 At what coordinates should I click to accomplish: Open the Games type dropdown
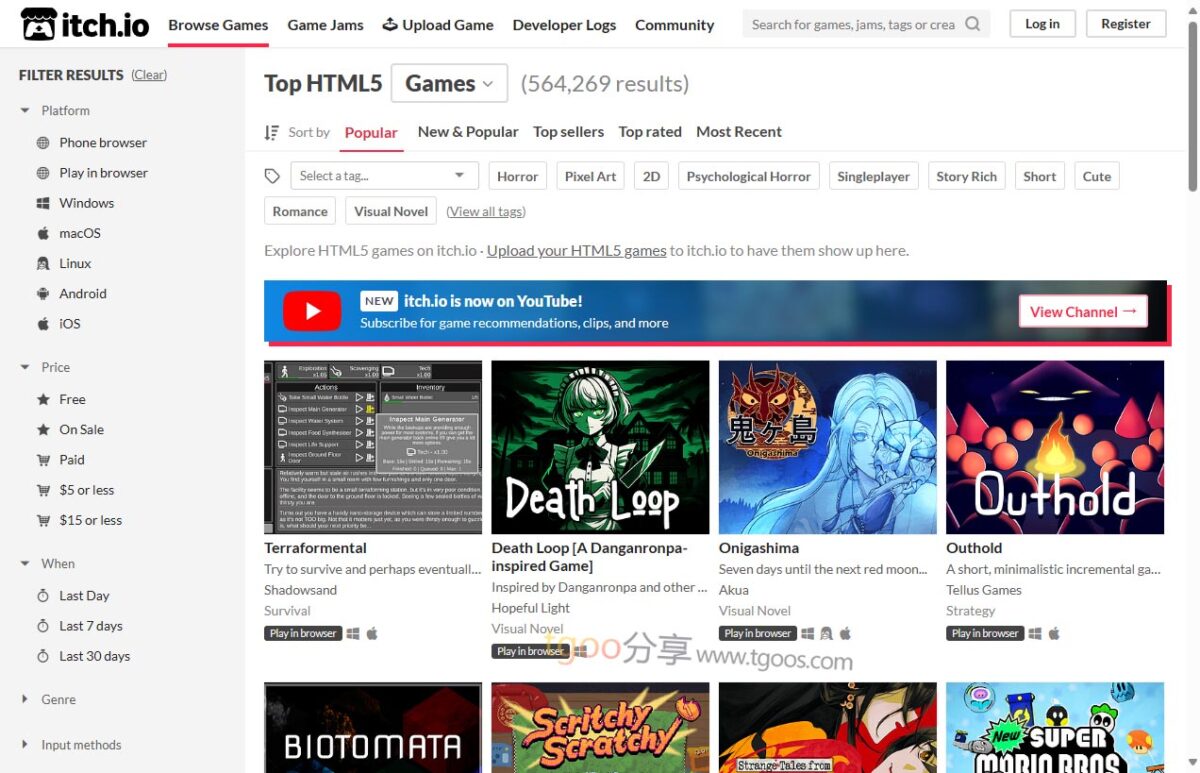(449, 83)
